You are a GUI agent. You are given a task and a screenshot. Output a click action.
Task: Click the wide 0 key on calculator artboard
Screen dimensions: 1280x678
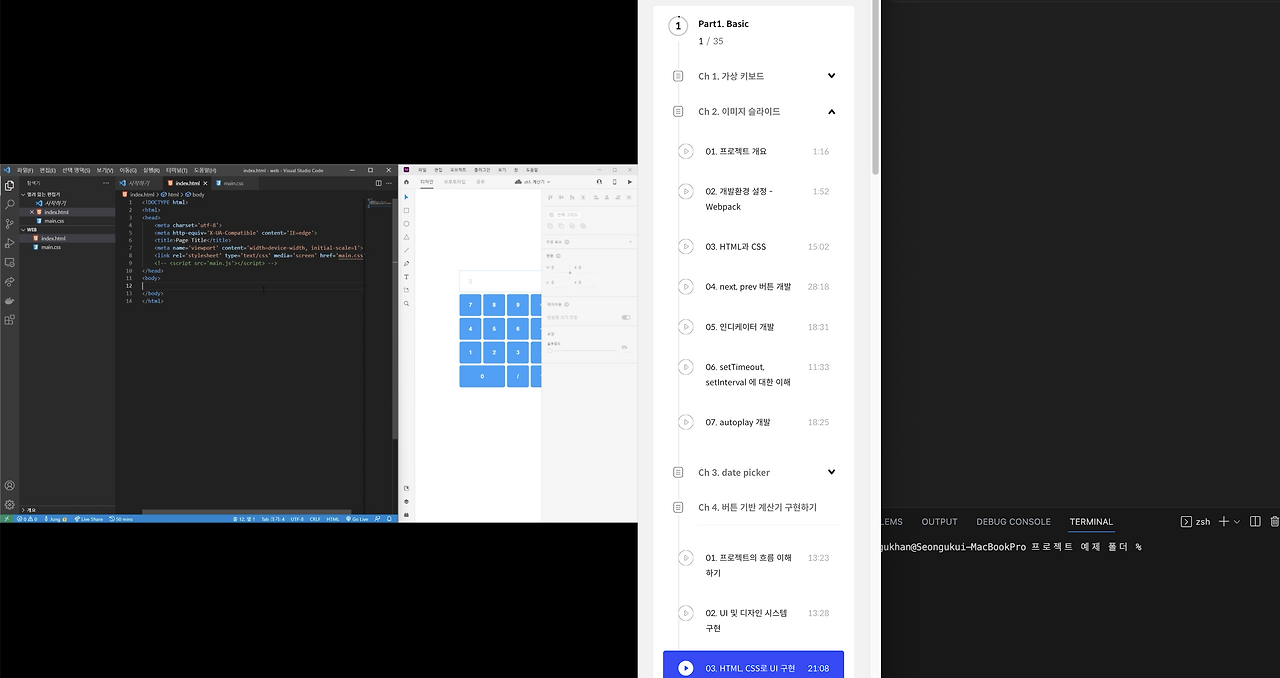[x=482, y=376]
